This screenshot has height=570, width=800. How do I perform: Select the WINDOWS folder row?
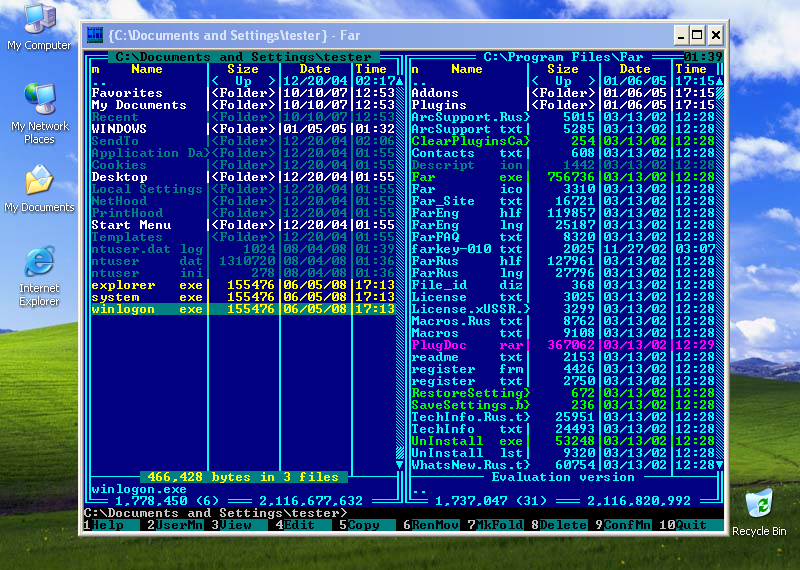pyautogui.click(x=243, y=129)
